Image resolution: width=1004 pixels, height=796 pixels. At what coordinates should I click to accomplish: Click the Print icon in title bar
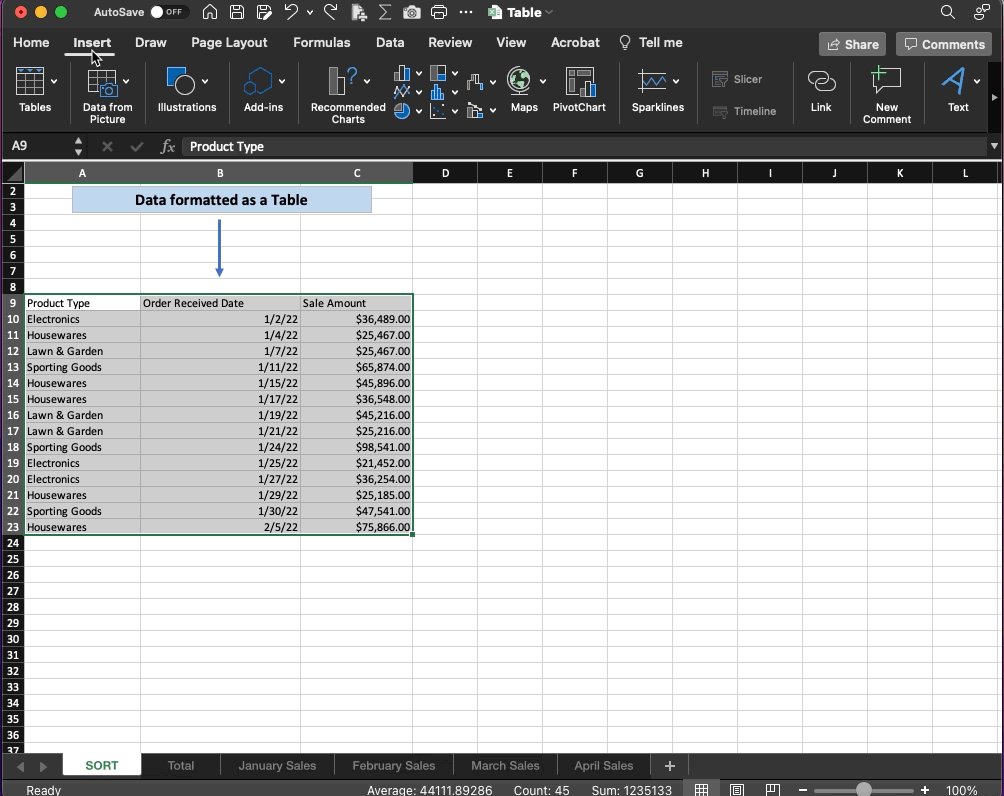pyautogui.click(x=439, y=12)
